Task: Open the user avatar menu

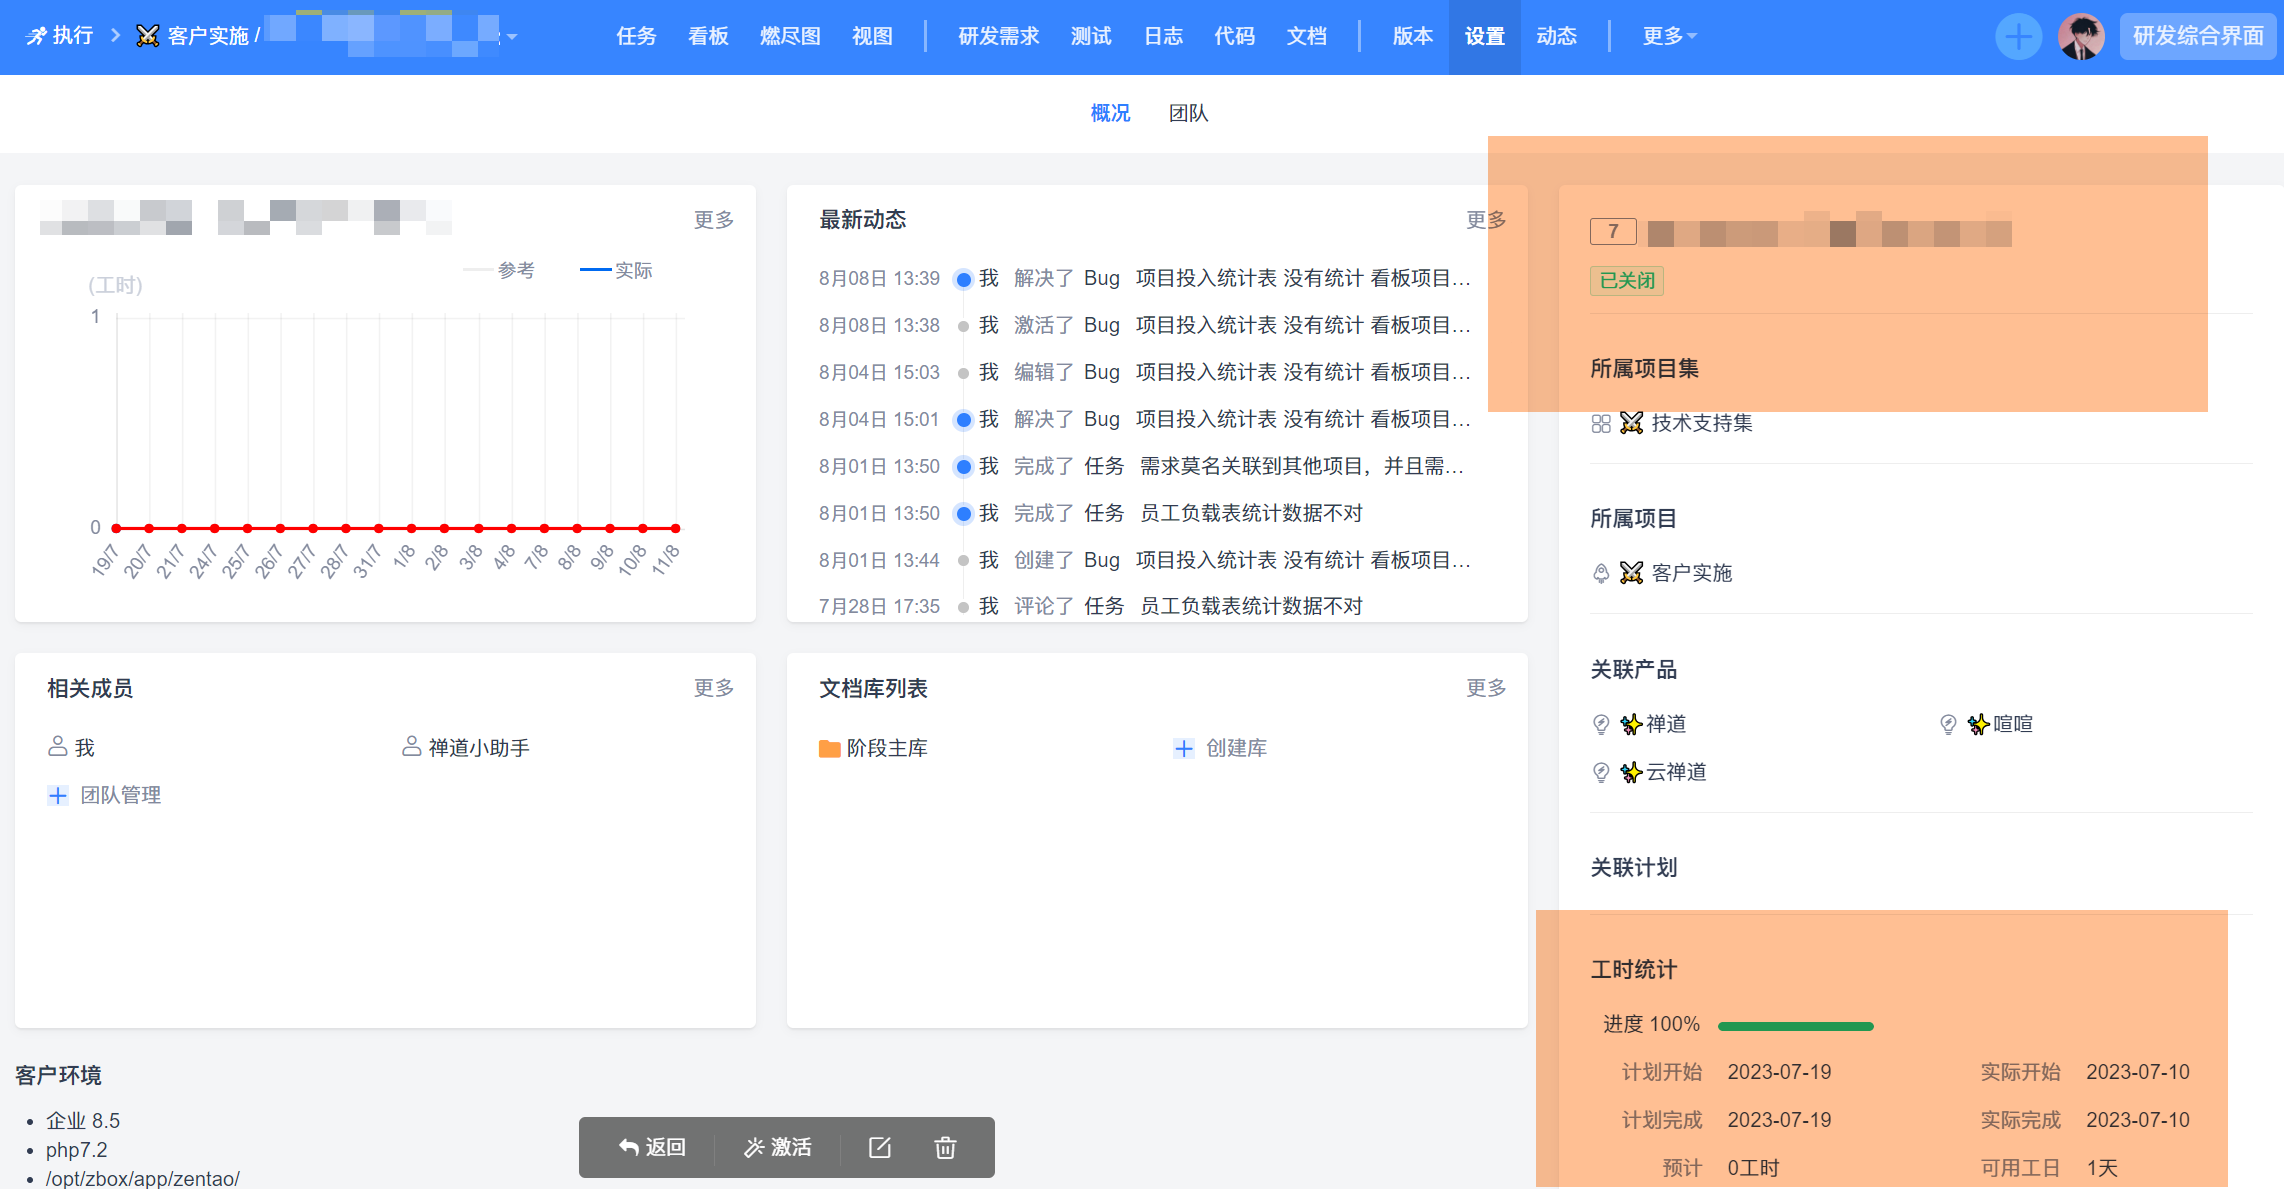Action: pyautogui.click(x=2081, y=37)
